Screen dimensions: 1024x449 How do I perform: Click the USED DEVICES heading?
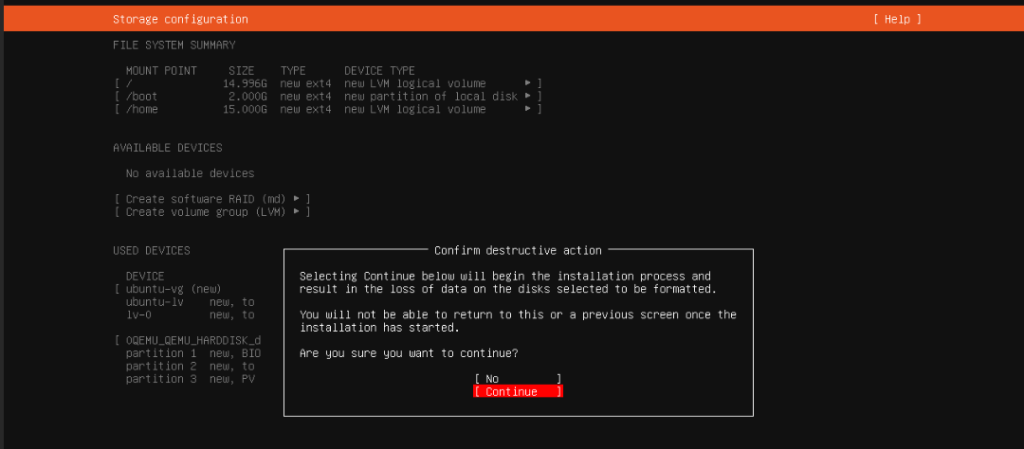(x=151, y=251)
